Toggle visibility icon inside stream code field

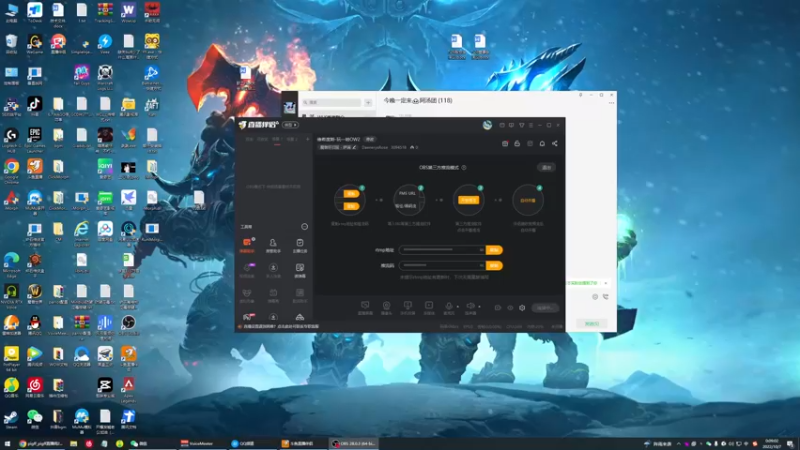(x=481, y=266)
